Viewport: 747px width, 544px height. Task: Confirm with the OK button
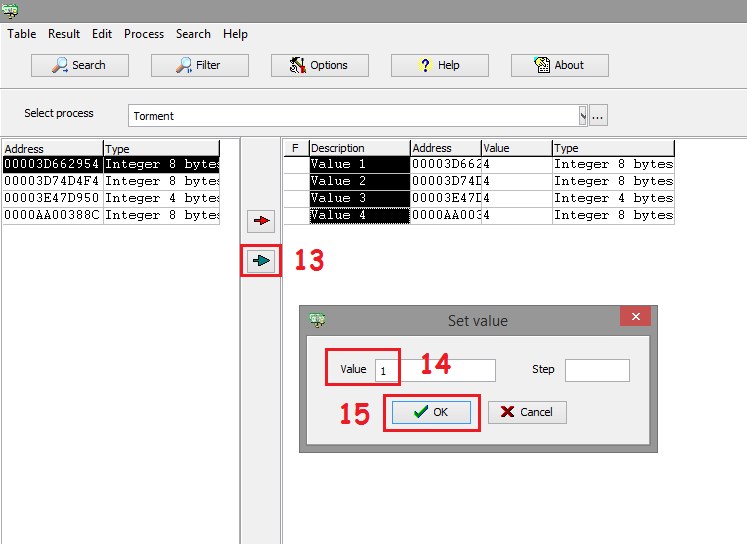(432, 413)
